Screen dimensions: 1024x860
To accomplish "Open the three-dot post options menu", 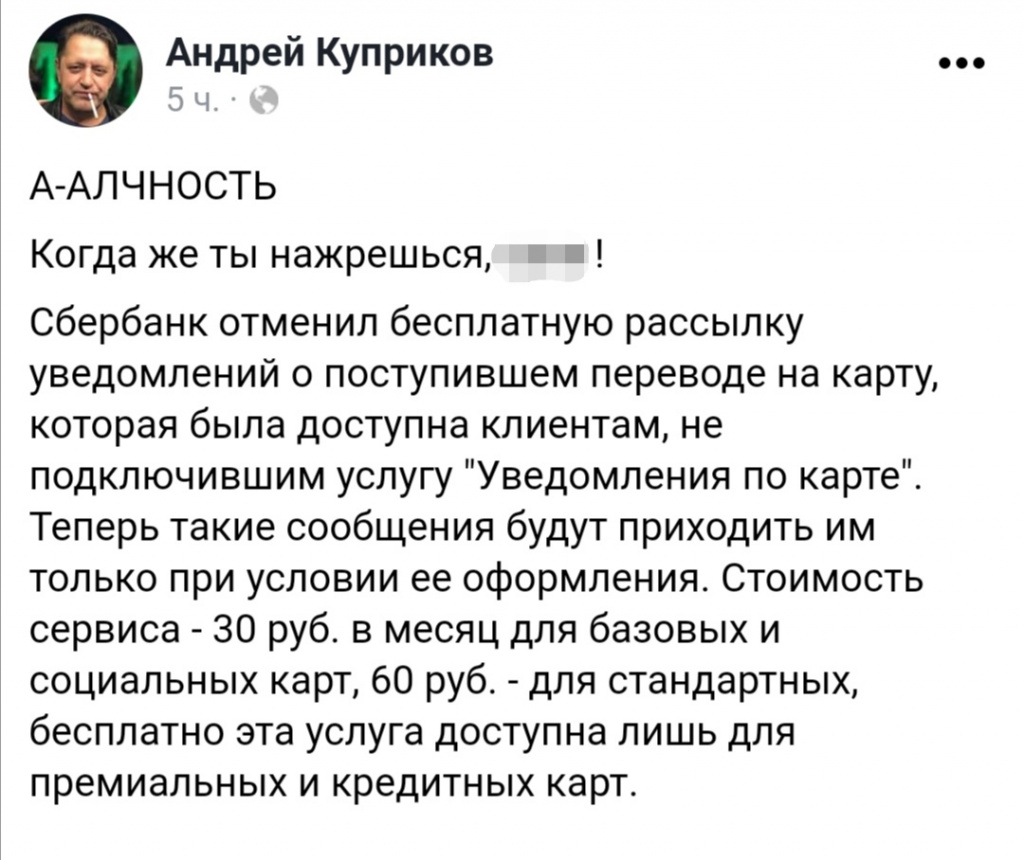I will click(963, 64).
